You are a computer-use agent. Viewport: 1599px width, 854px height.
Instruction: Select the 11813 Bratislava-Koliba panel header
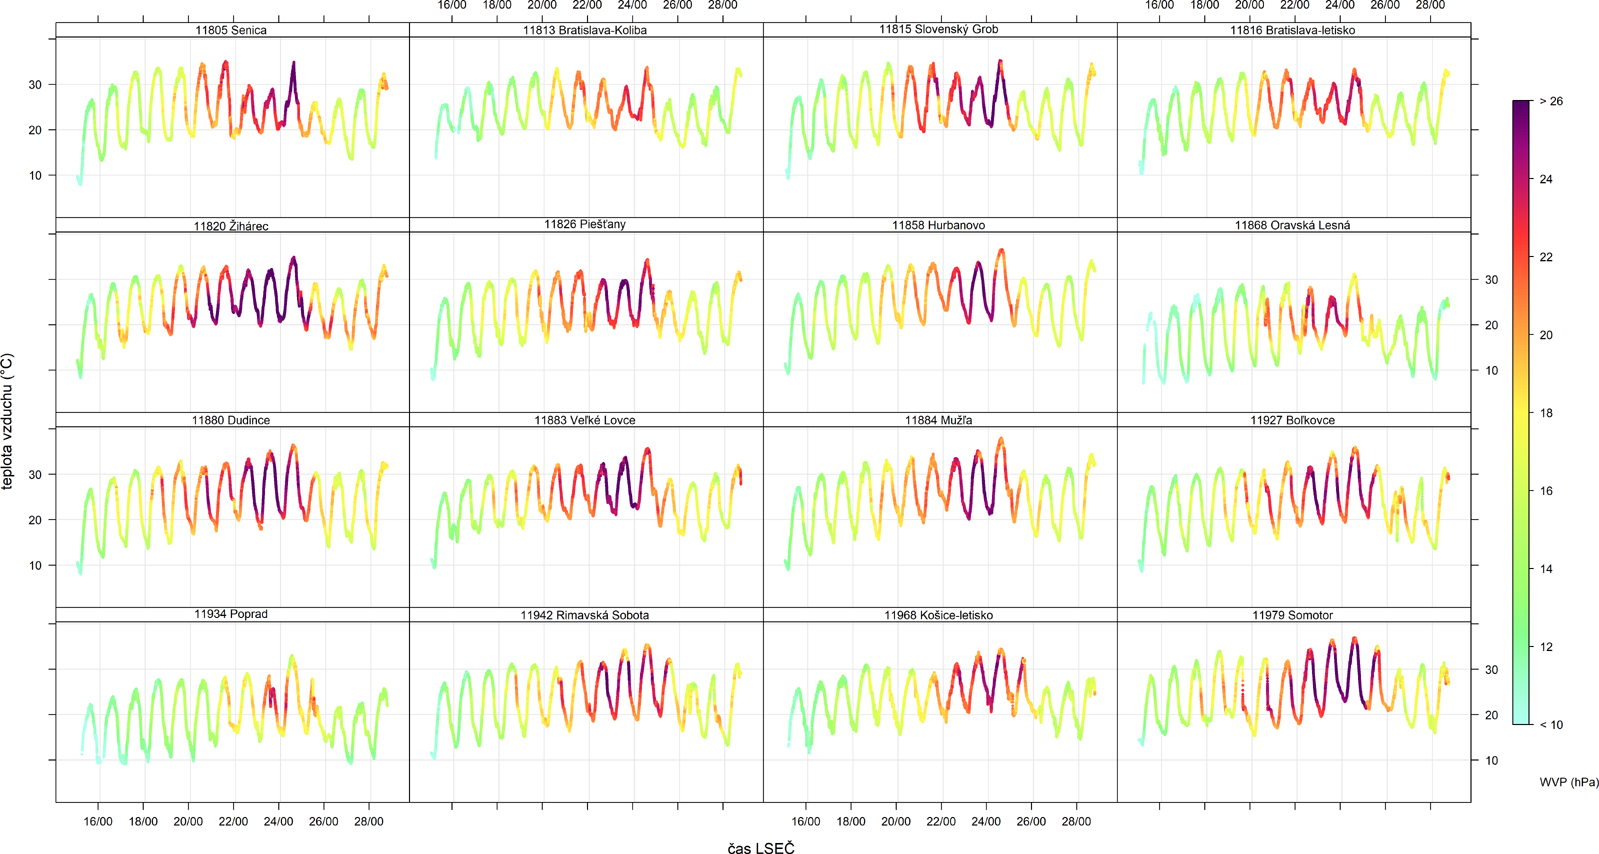585,30
